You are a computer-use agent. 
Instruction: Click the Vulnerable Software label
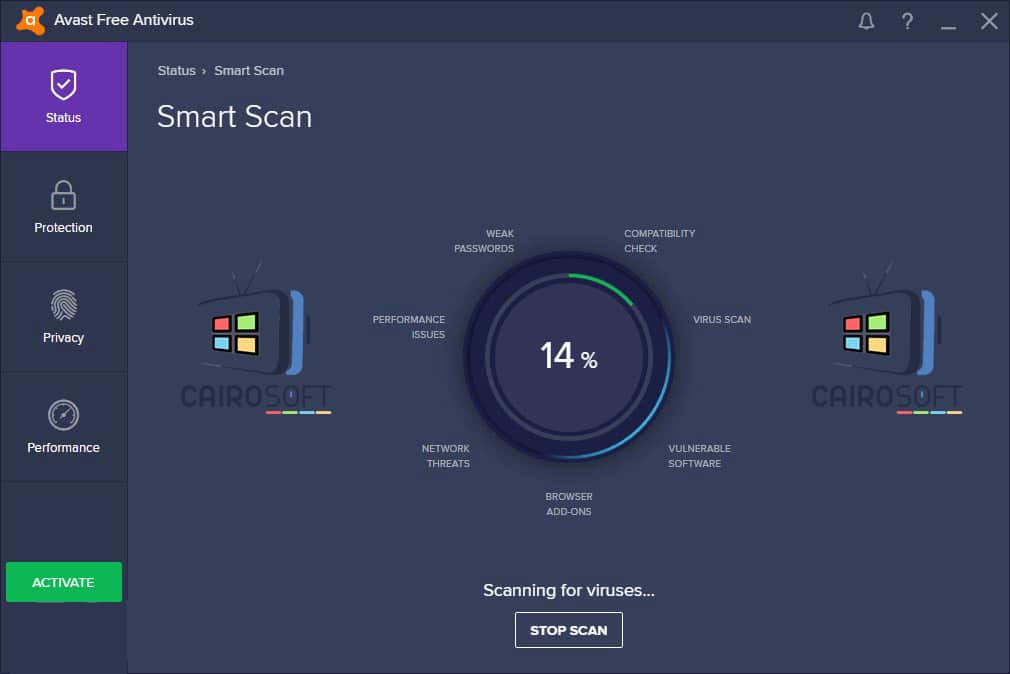pos(700,456)
